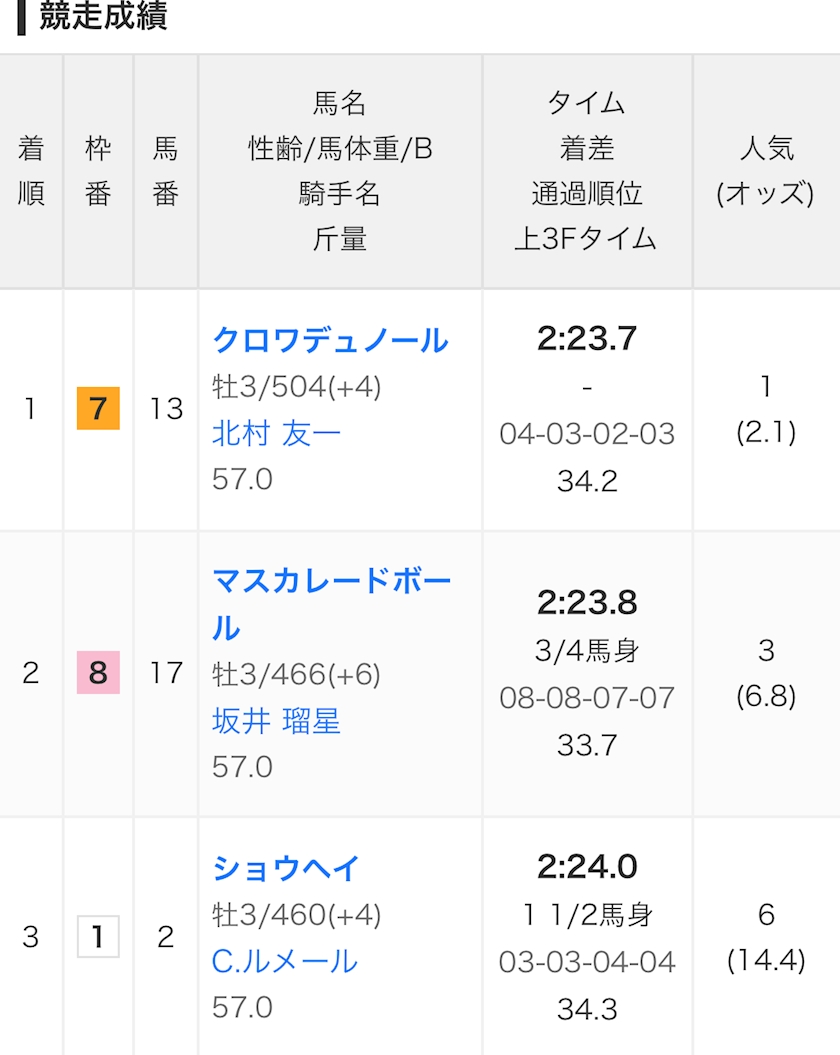
Task: Open jockey 坂井 瑠星's profile
Action: tap(276, 721)
